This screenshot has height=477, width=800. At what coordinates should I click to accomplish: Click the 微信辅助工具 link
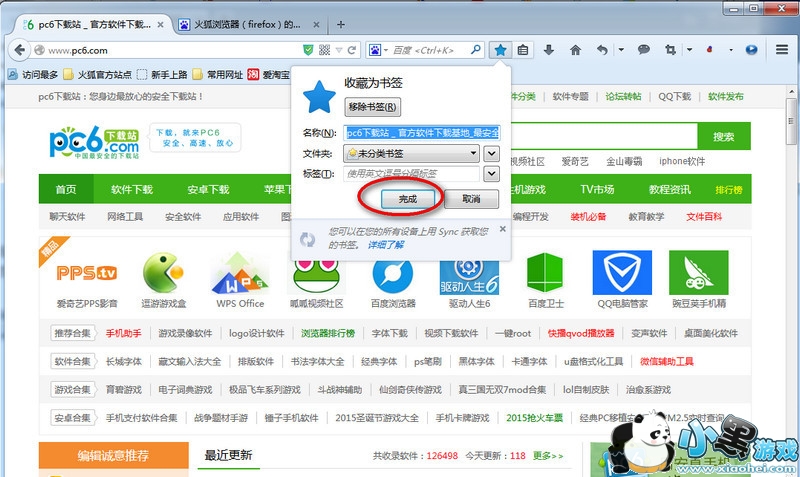pyautogui.click(x=667, y=361)
